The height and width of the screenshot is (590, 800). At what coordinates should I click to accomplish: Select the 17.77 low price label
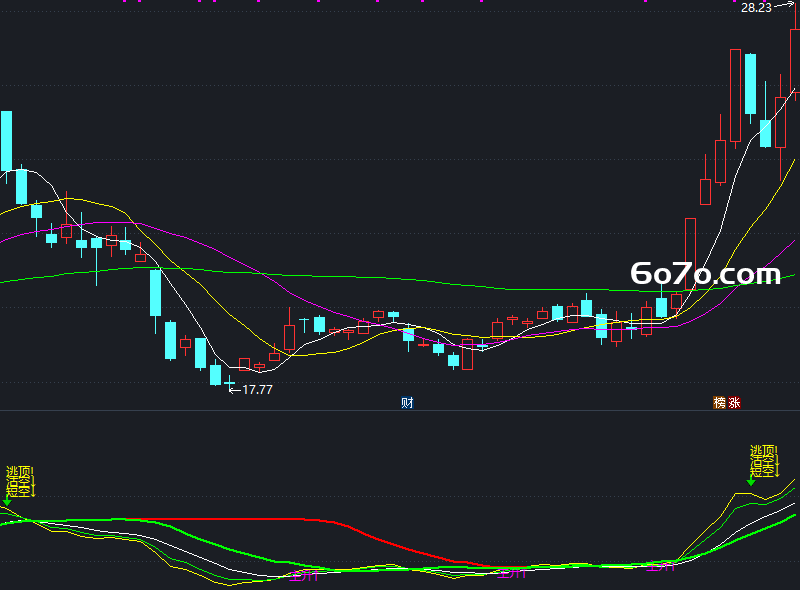(257, 390)
